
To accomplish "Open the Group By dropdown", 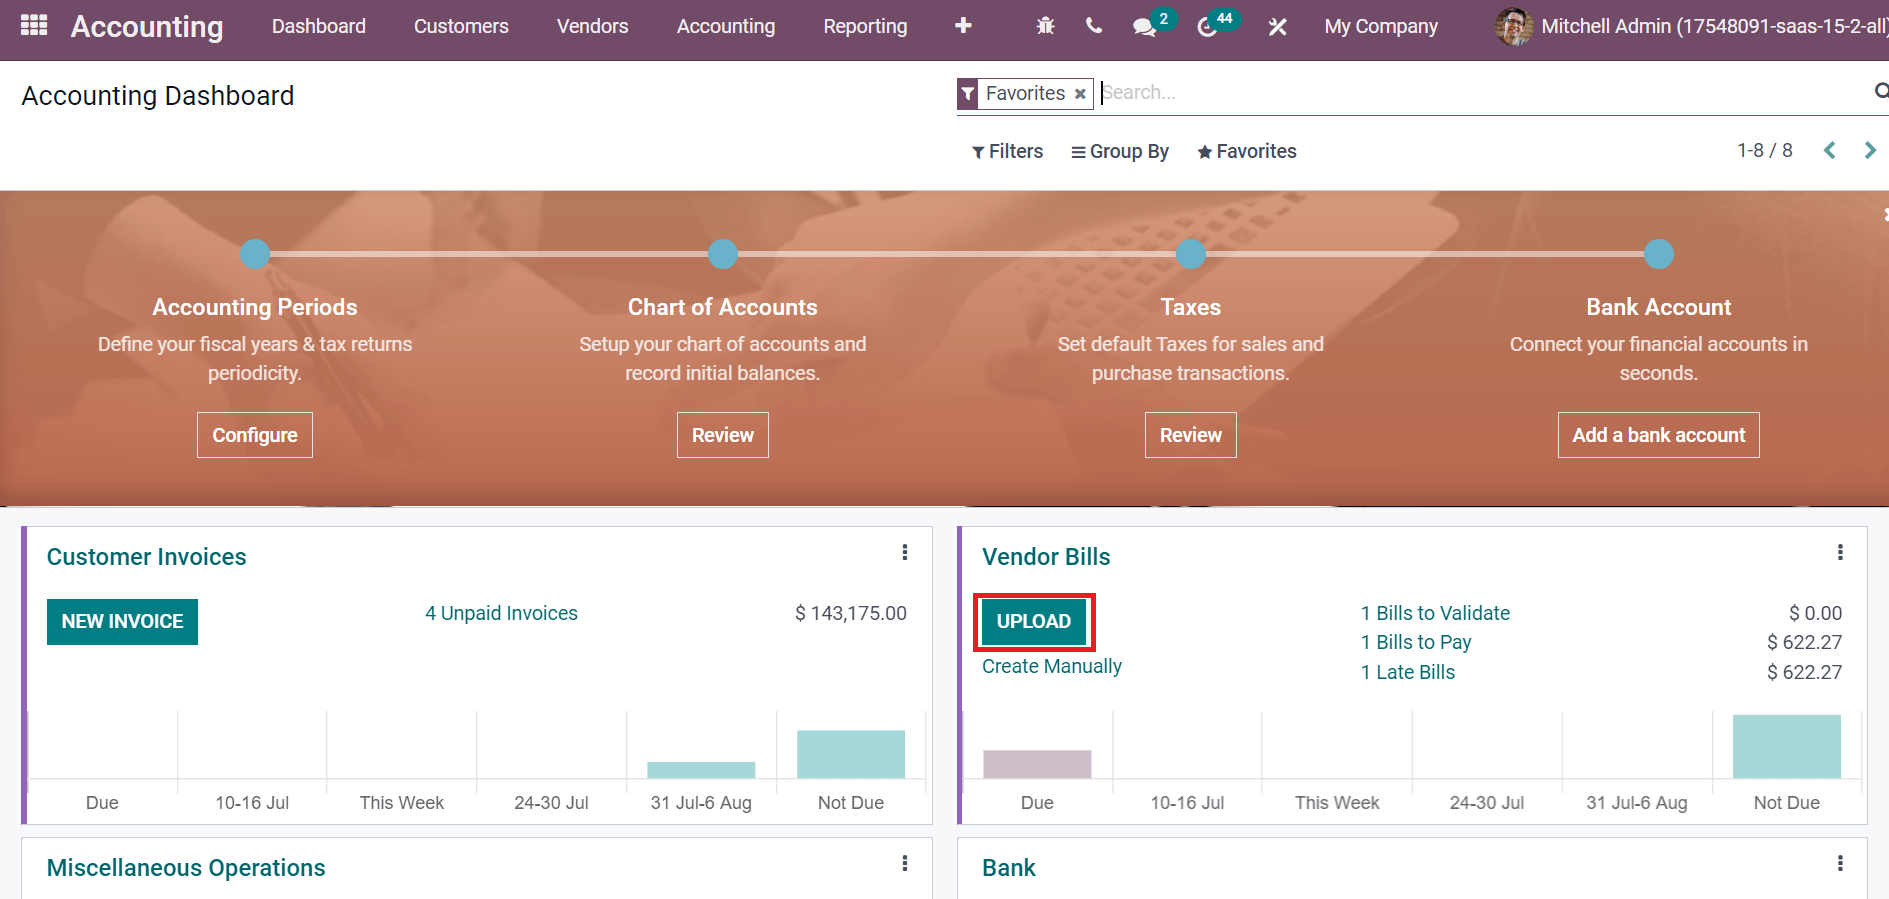I will pos(1120,151).
